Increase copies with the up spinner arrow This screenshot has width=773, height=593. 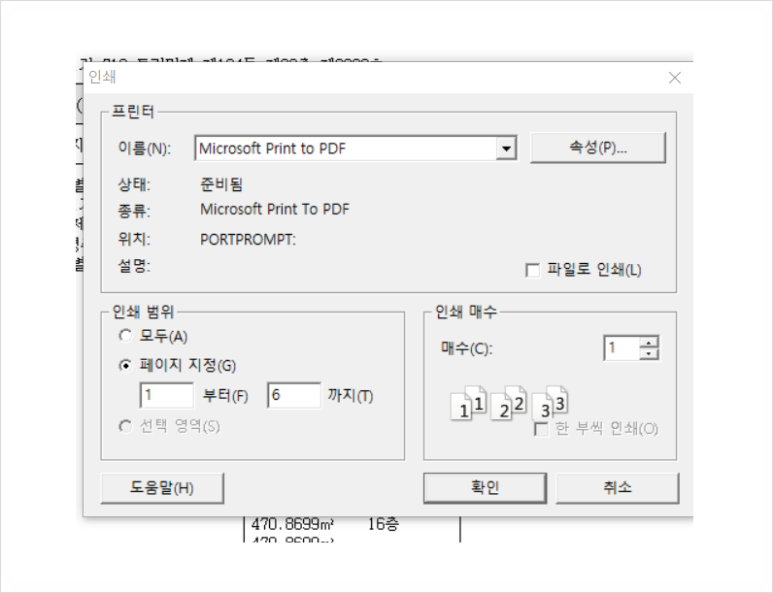[x=649, y=342]
